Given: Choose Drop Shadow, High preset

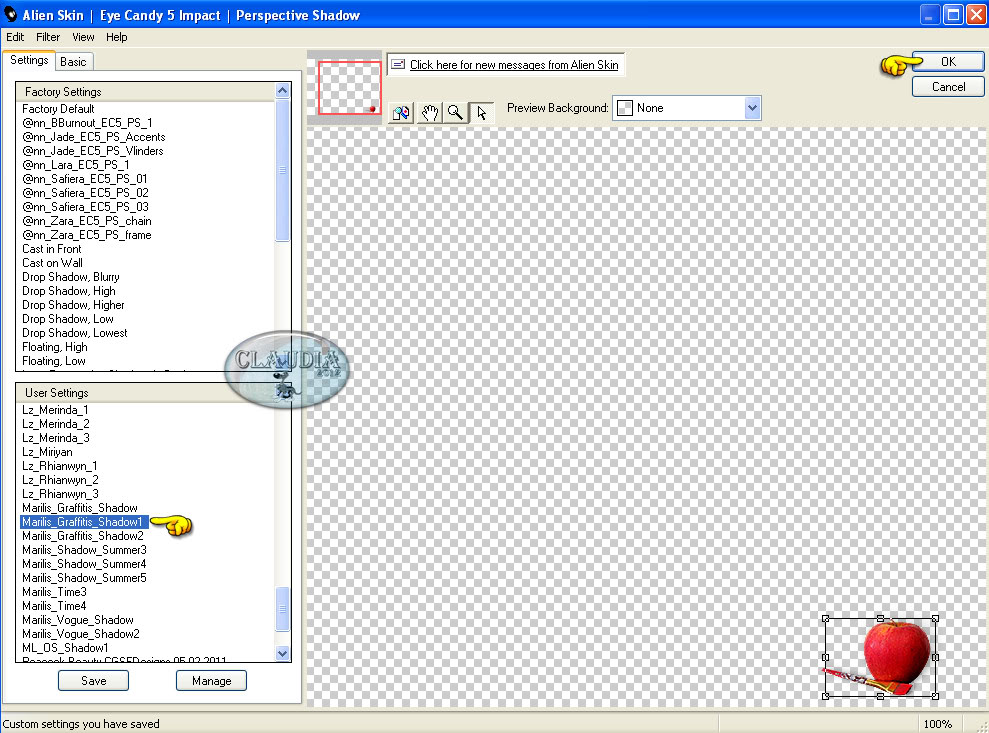Looking at the screenshot, I should [69, 291].
